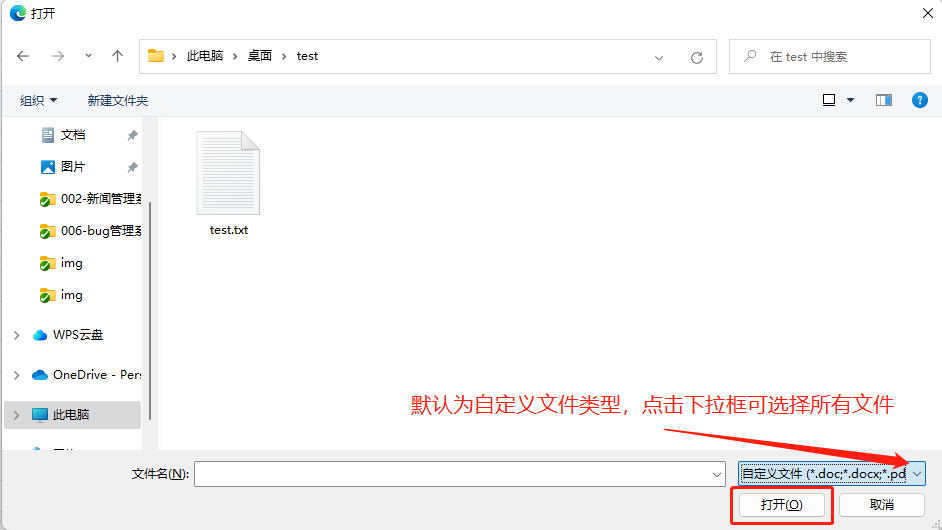Open the help question mark icon

coord(919,100)
